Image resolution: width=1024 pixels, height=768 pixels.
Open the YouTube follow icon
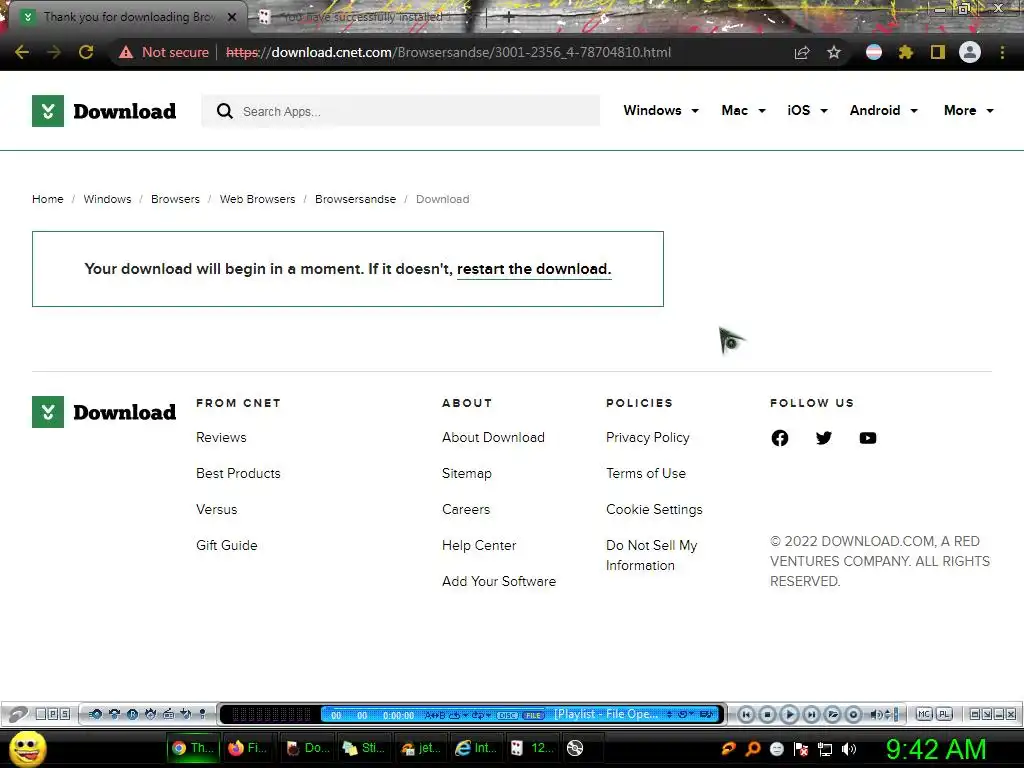coord(868,438)
